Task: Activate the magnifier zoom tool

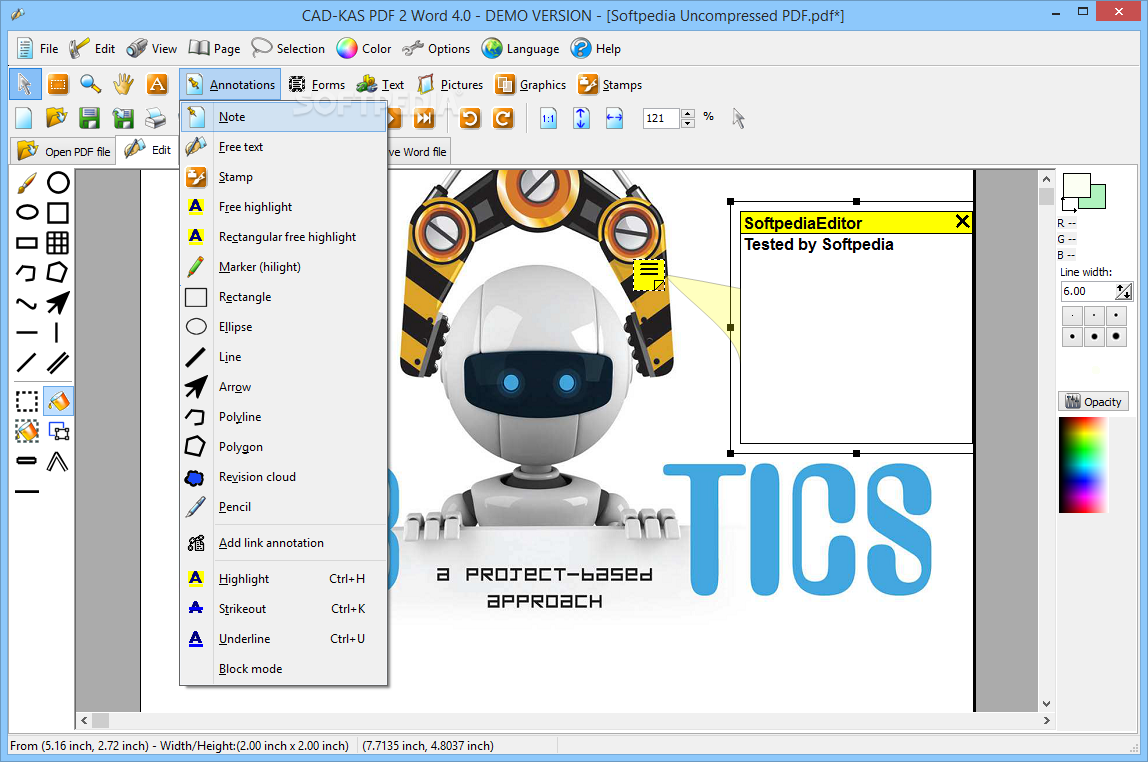Action: pyautogui.click(x=91, y=84)
